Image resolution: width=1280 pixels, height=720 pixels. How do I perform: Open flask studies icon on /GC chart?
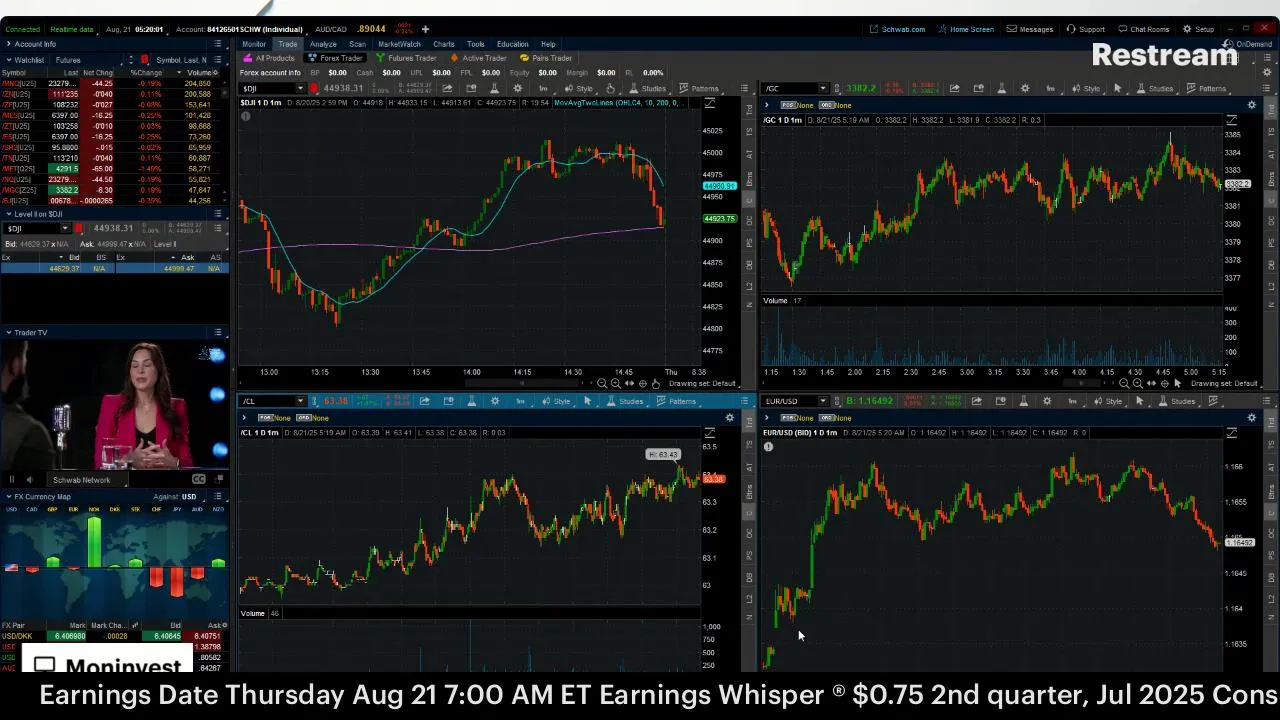click(x=1001, y=88)
